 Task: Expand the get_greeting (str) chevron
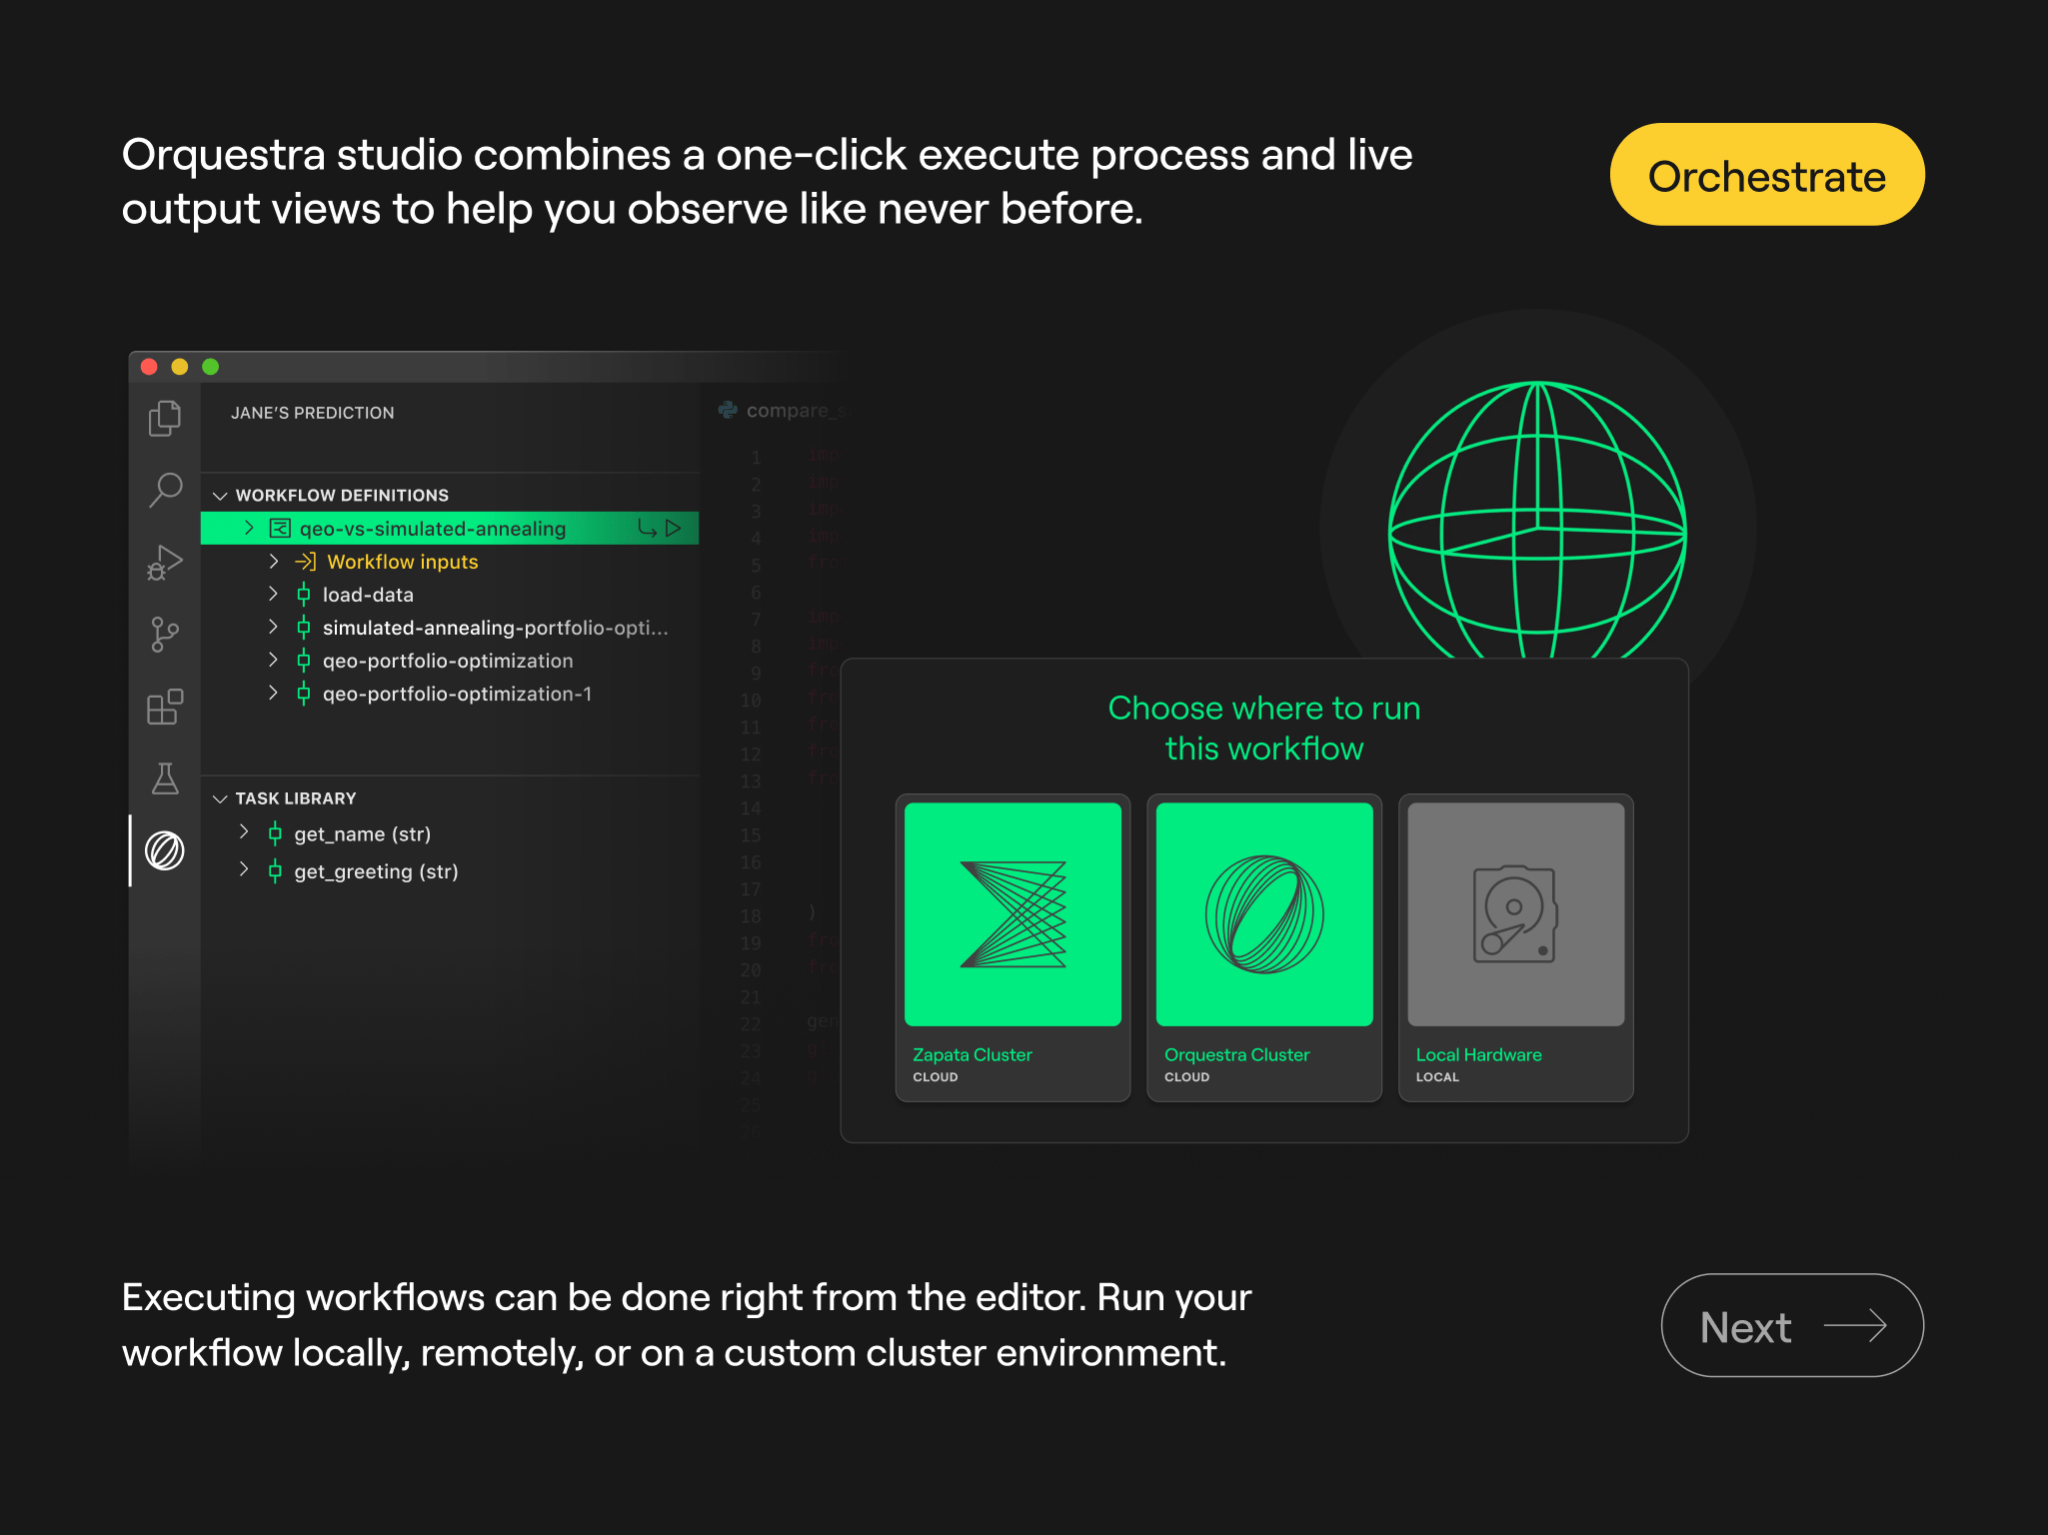point(244,870)
